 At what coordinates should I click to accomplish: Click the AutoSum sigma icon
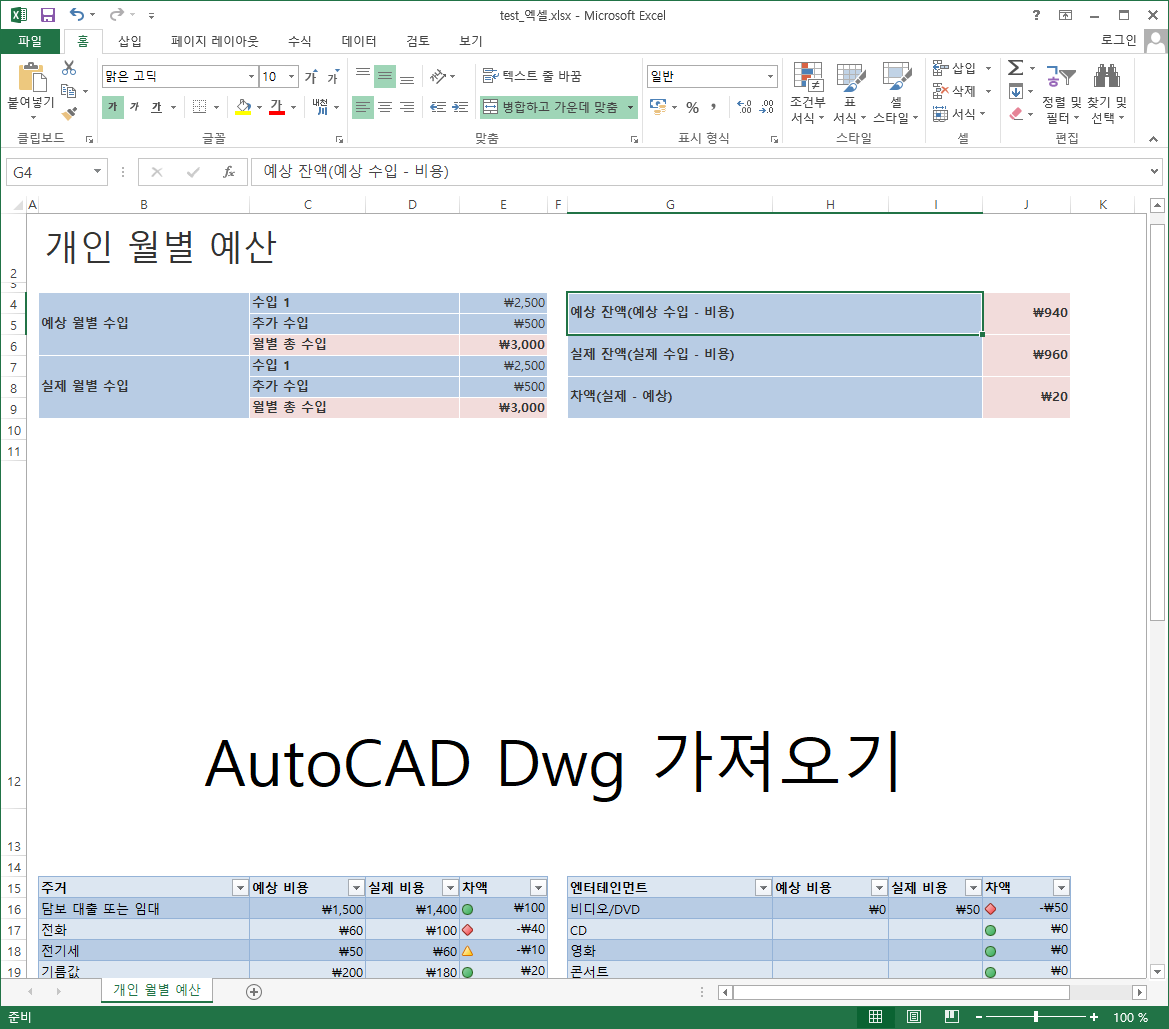pos(1015,68)
